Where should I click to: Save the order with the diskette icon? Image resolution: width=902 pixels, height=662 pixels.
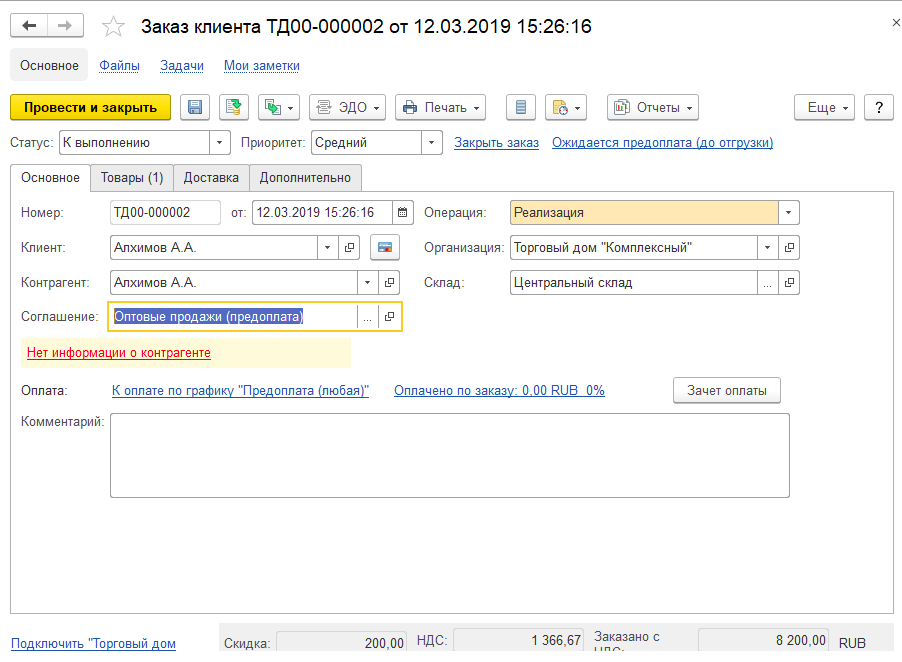coord(195,108)
